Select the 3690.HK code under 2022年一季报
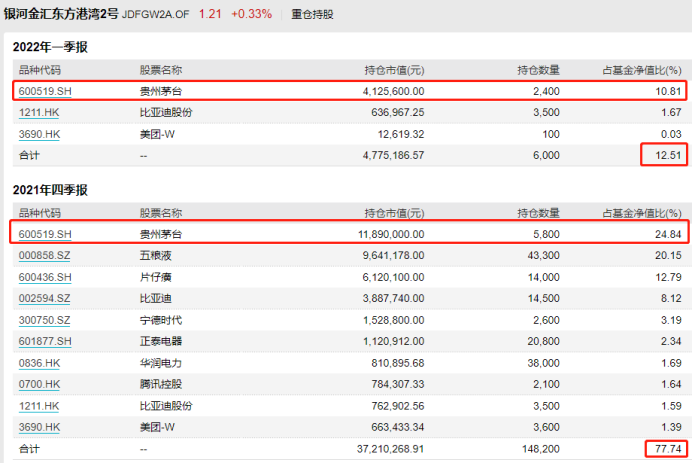This screenshot has width=693, height=463. [40, 134]
